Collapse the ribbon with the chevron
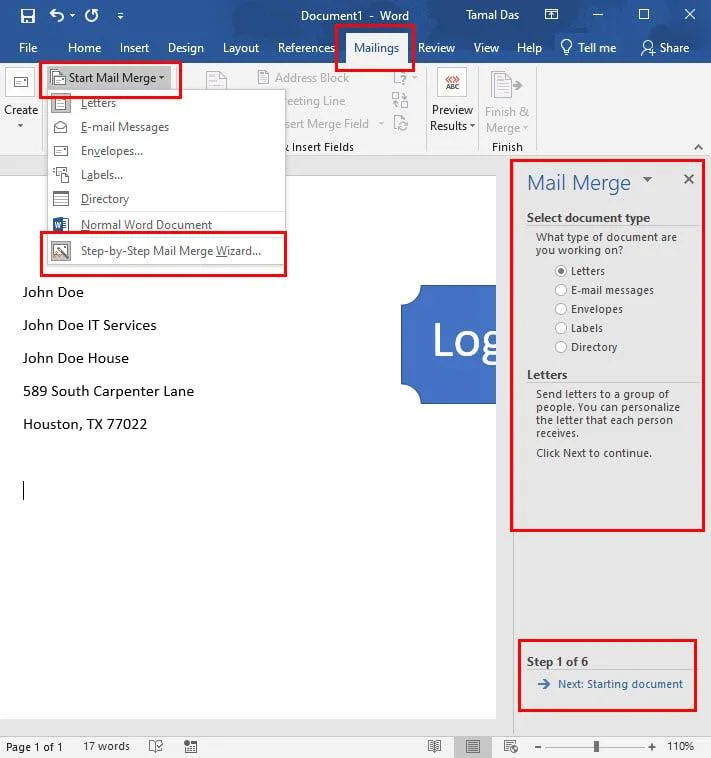This screenshot has width=711, height=758. [x=698, y=147]
